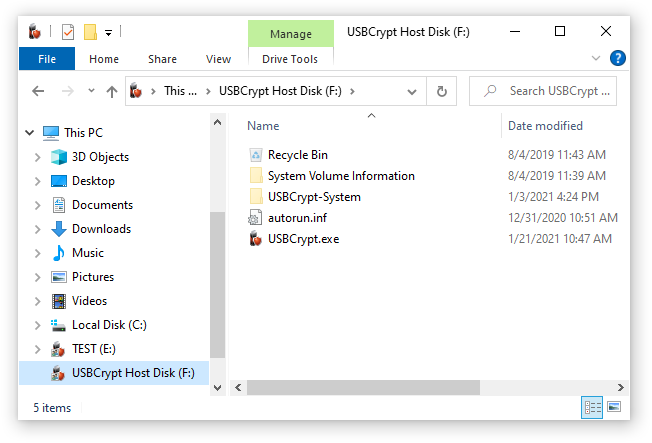
Task: Click the 'This ...' breadcrumb
Action: [180, 91]
